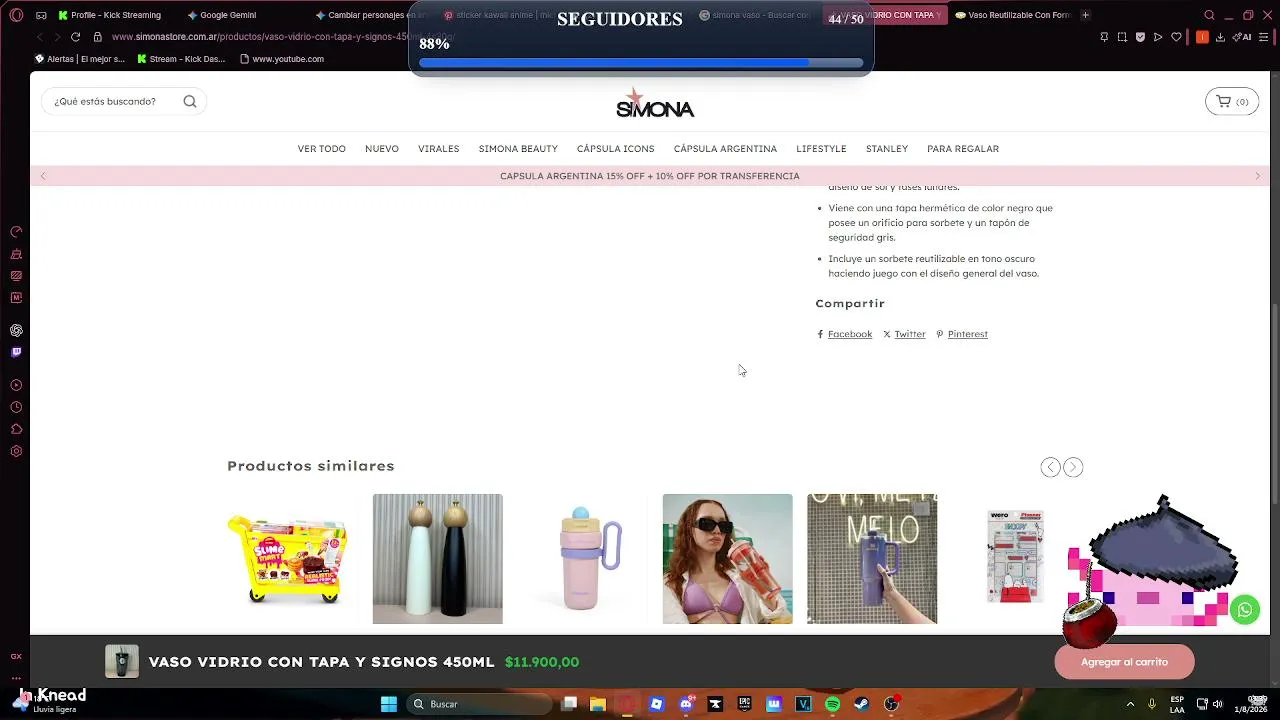
Task: Show next promo banner message
Action: [x=1257, y=176]
